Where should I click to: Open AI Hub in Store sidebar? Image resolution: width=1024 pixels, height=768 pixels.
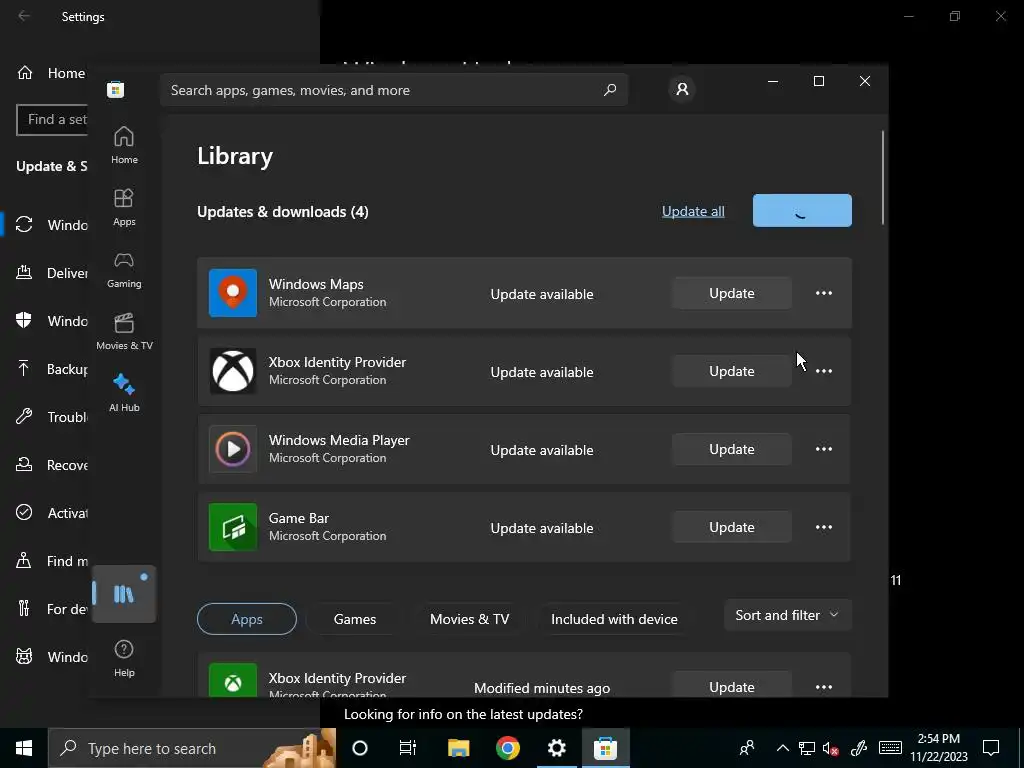tap(124, 393)
